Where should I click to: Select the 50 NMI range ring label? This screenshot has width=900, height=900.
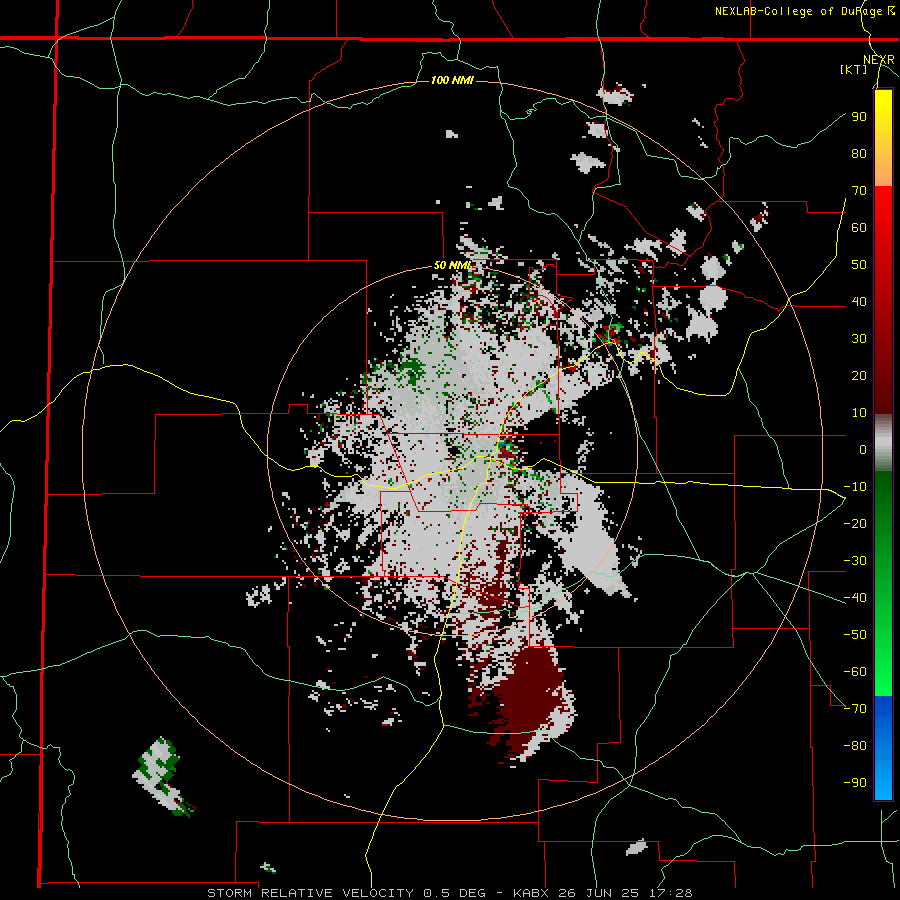click(452, 265)
